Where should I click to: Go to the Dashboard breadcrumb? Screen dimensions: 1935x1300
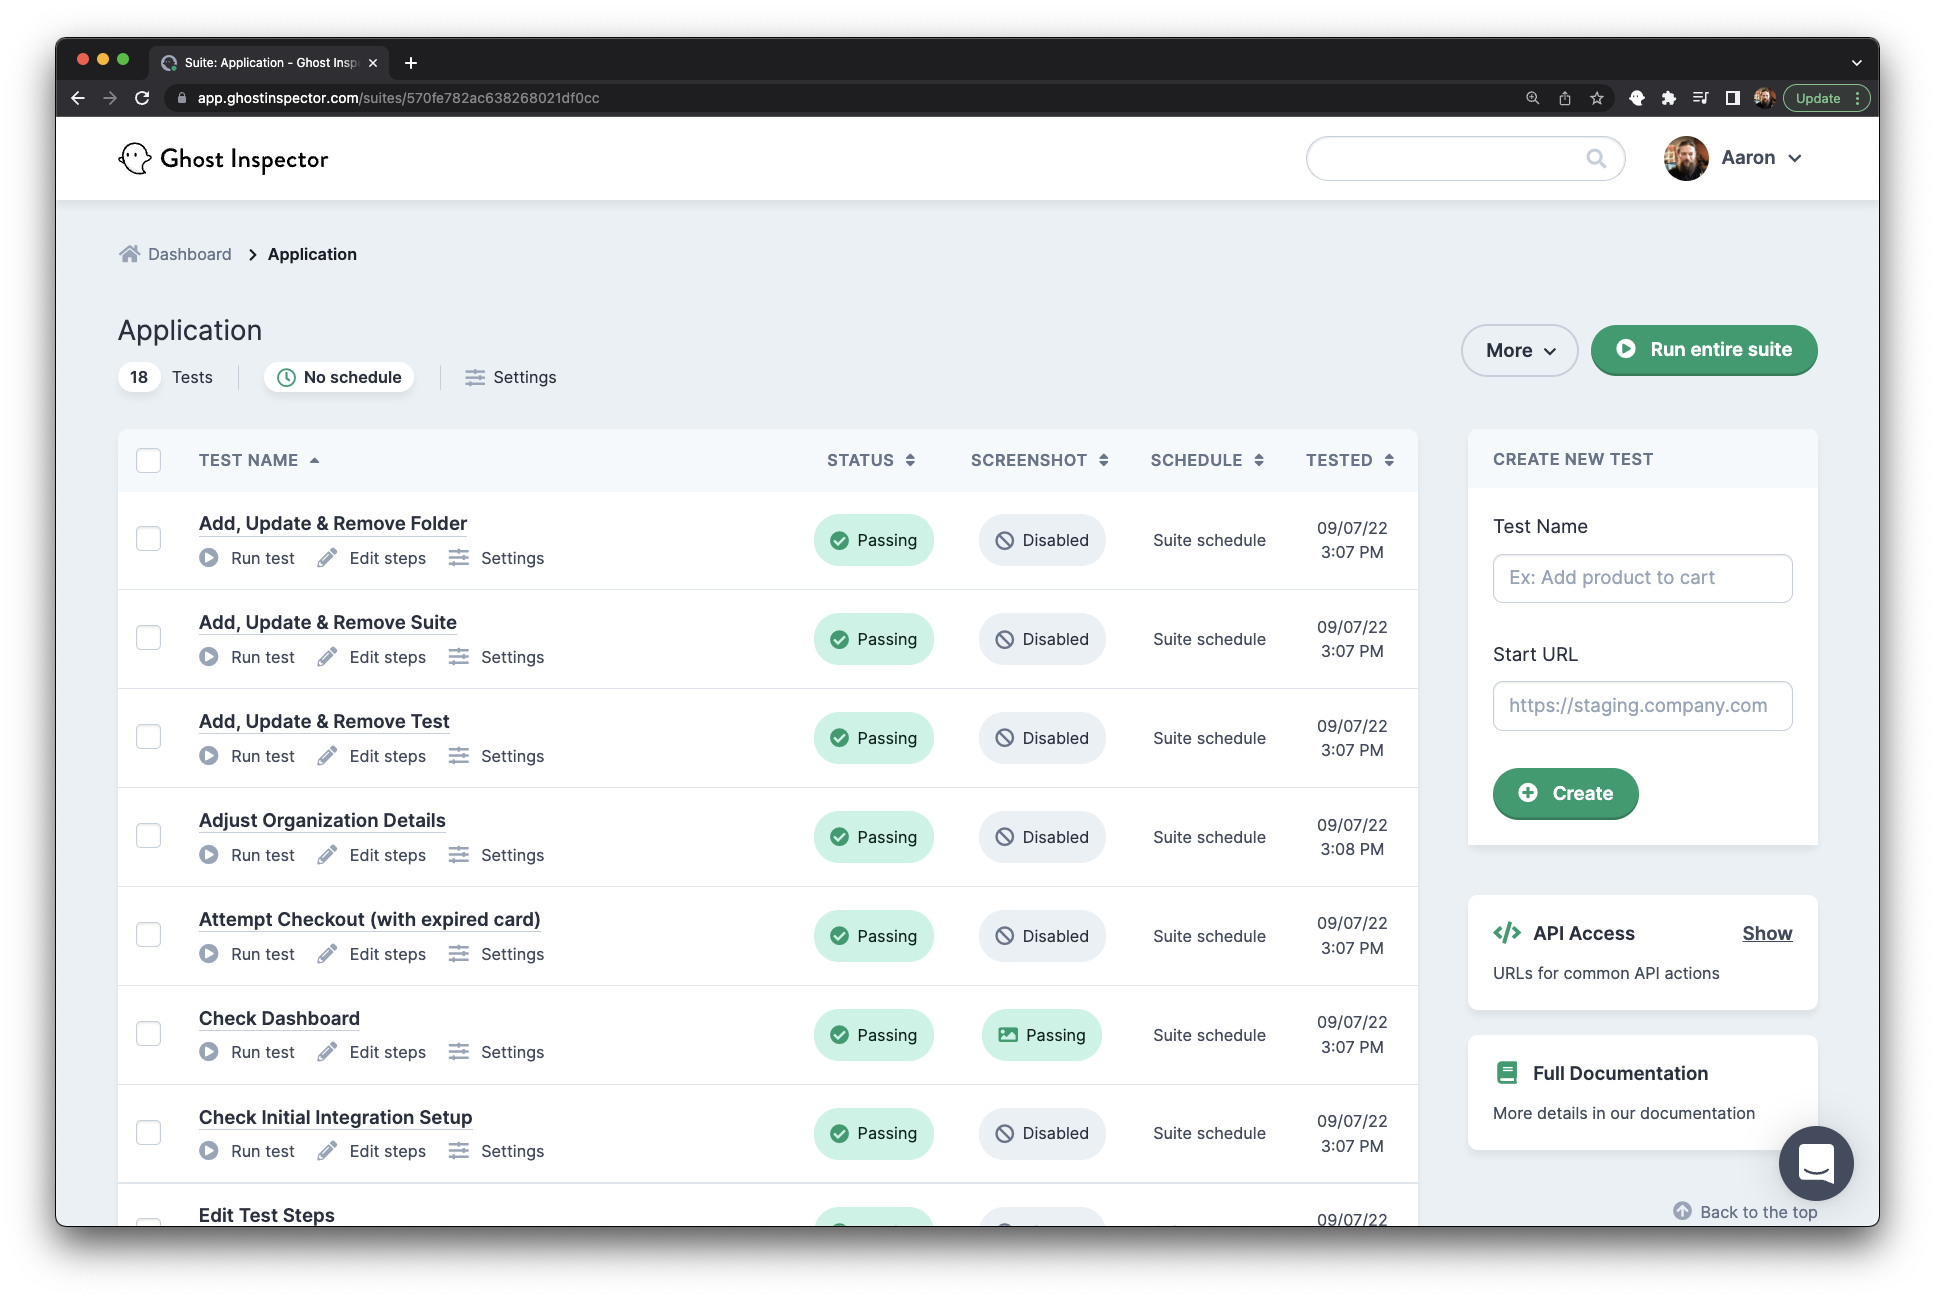189,254
